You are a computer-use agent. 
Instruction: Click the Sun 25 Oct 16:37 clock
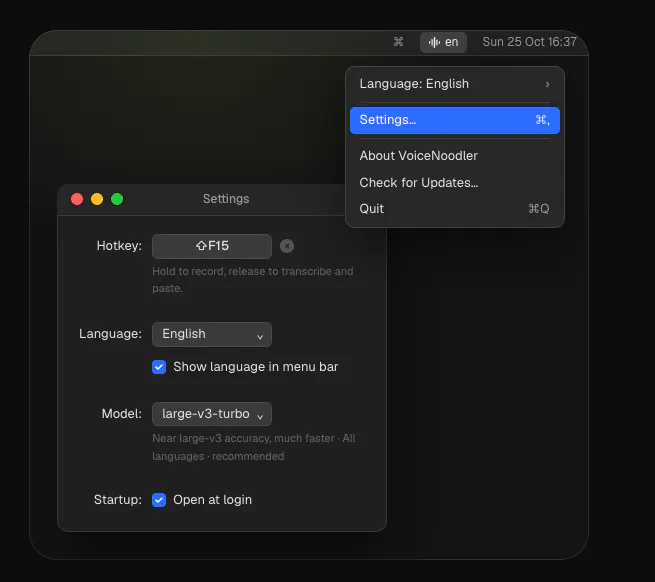click(x=529, y=42)
